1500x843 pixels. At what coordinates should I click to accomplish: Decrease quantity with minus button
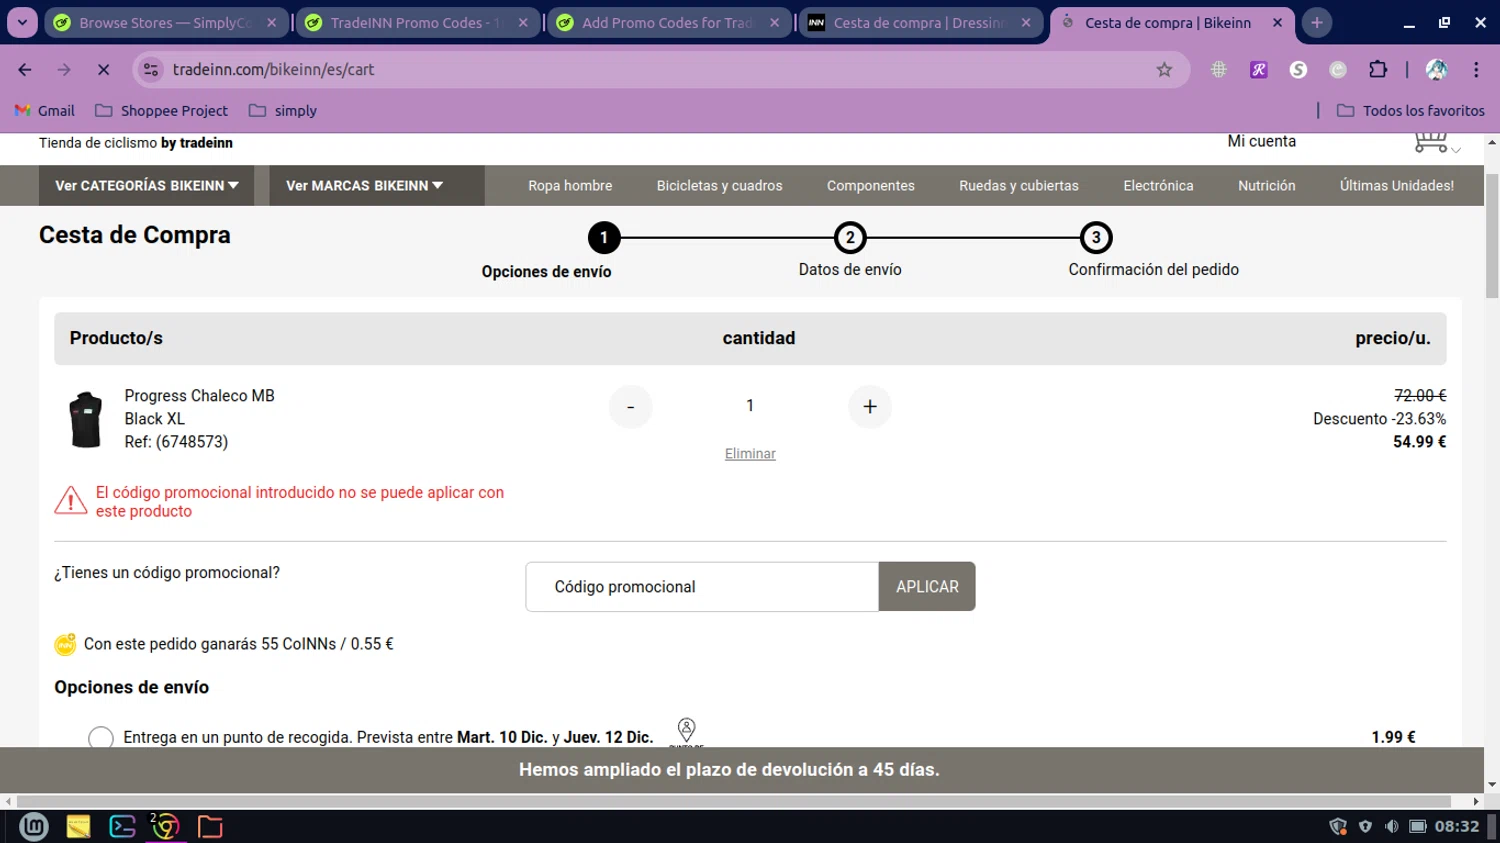630,406
